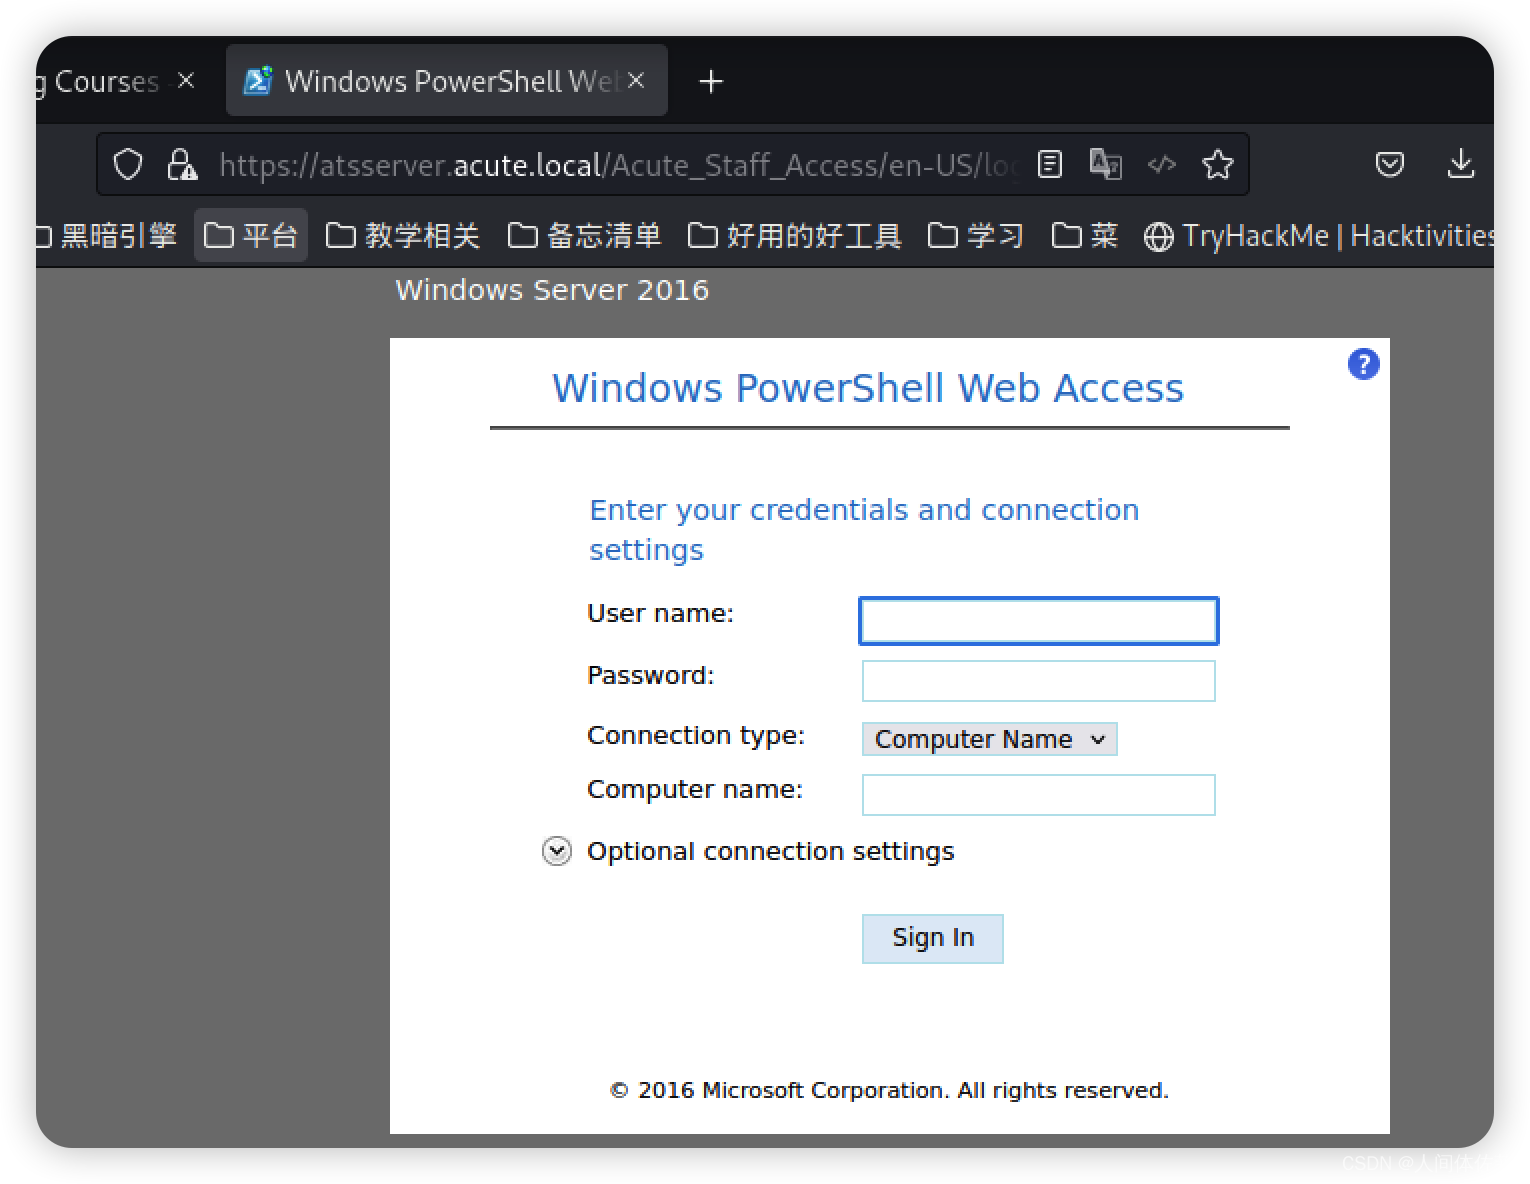Focus the Password input field
This screenshot has height=1184, width=1530.
click(x=1038, y=681)
